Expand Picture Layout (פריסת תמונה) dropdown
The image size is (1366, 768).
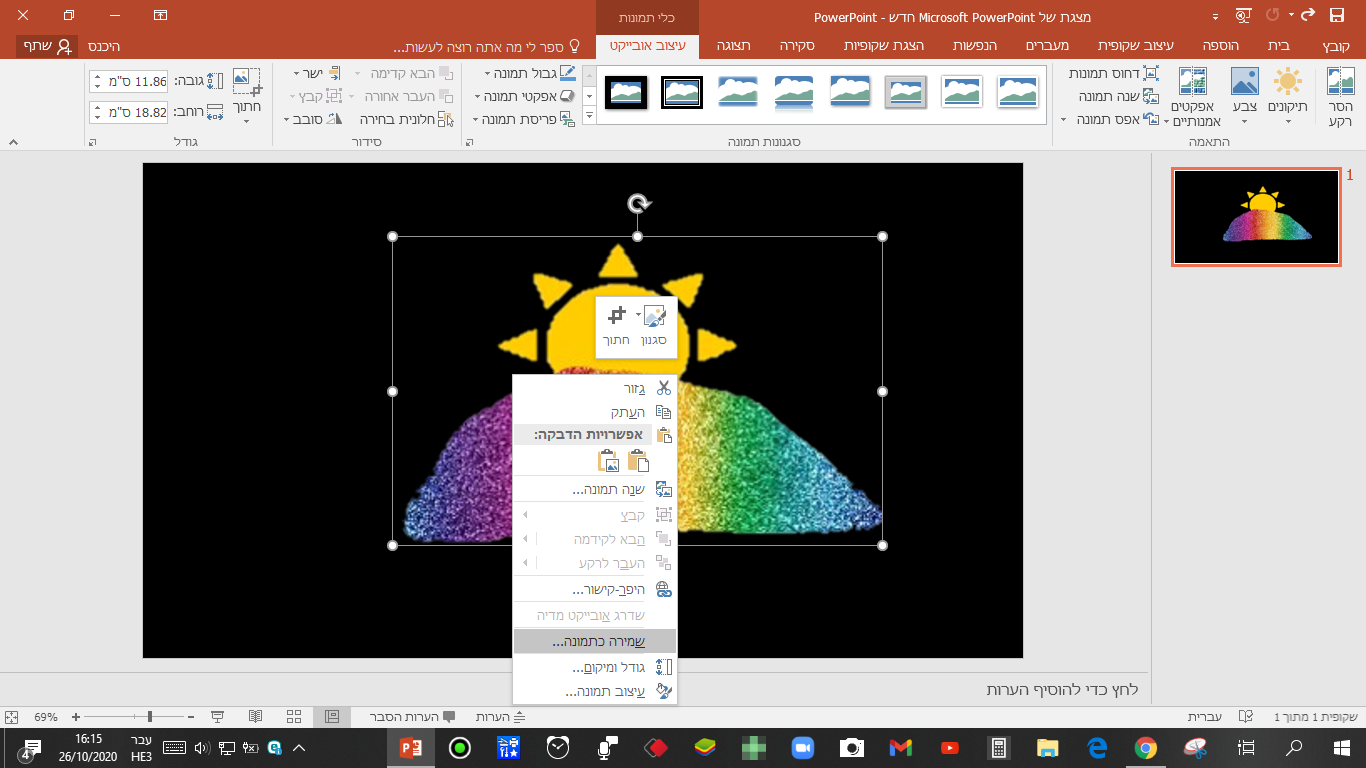click(x=477, y=120)
